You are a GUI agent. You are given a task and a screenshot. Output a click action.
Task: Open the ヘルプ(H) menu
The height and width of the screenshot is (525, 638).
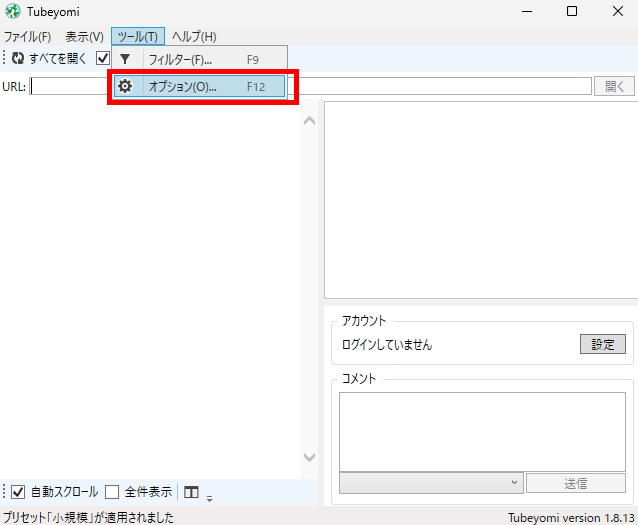[194, 37]
